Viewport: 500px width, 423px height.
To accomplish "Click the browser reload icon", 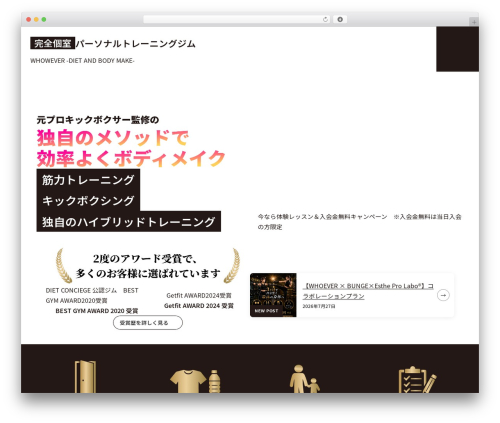I will click(325, 20).
